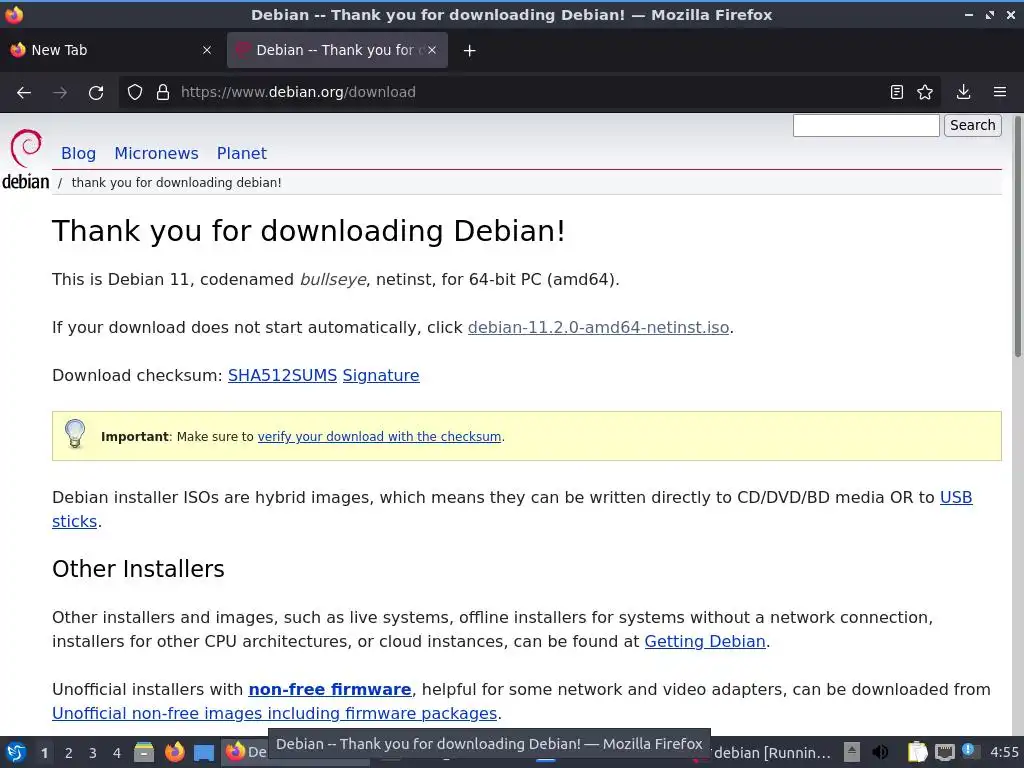Click the removable media eject tray icon
Viewport: 1024px width, 768px height.
pyautogui.click(x=852, y=752)
